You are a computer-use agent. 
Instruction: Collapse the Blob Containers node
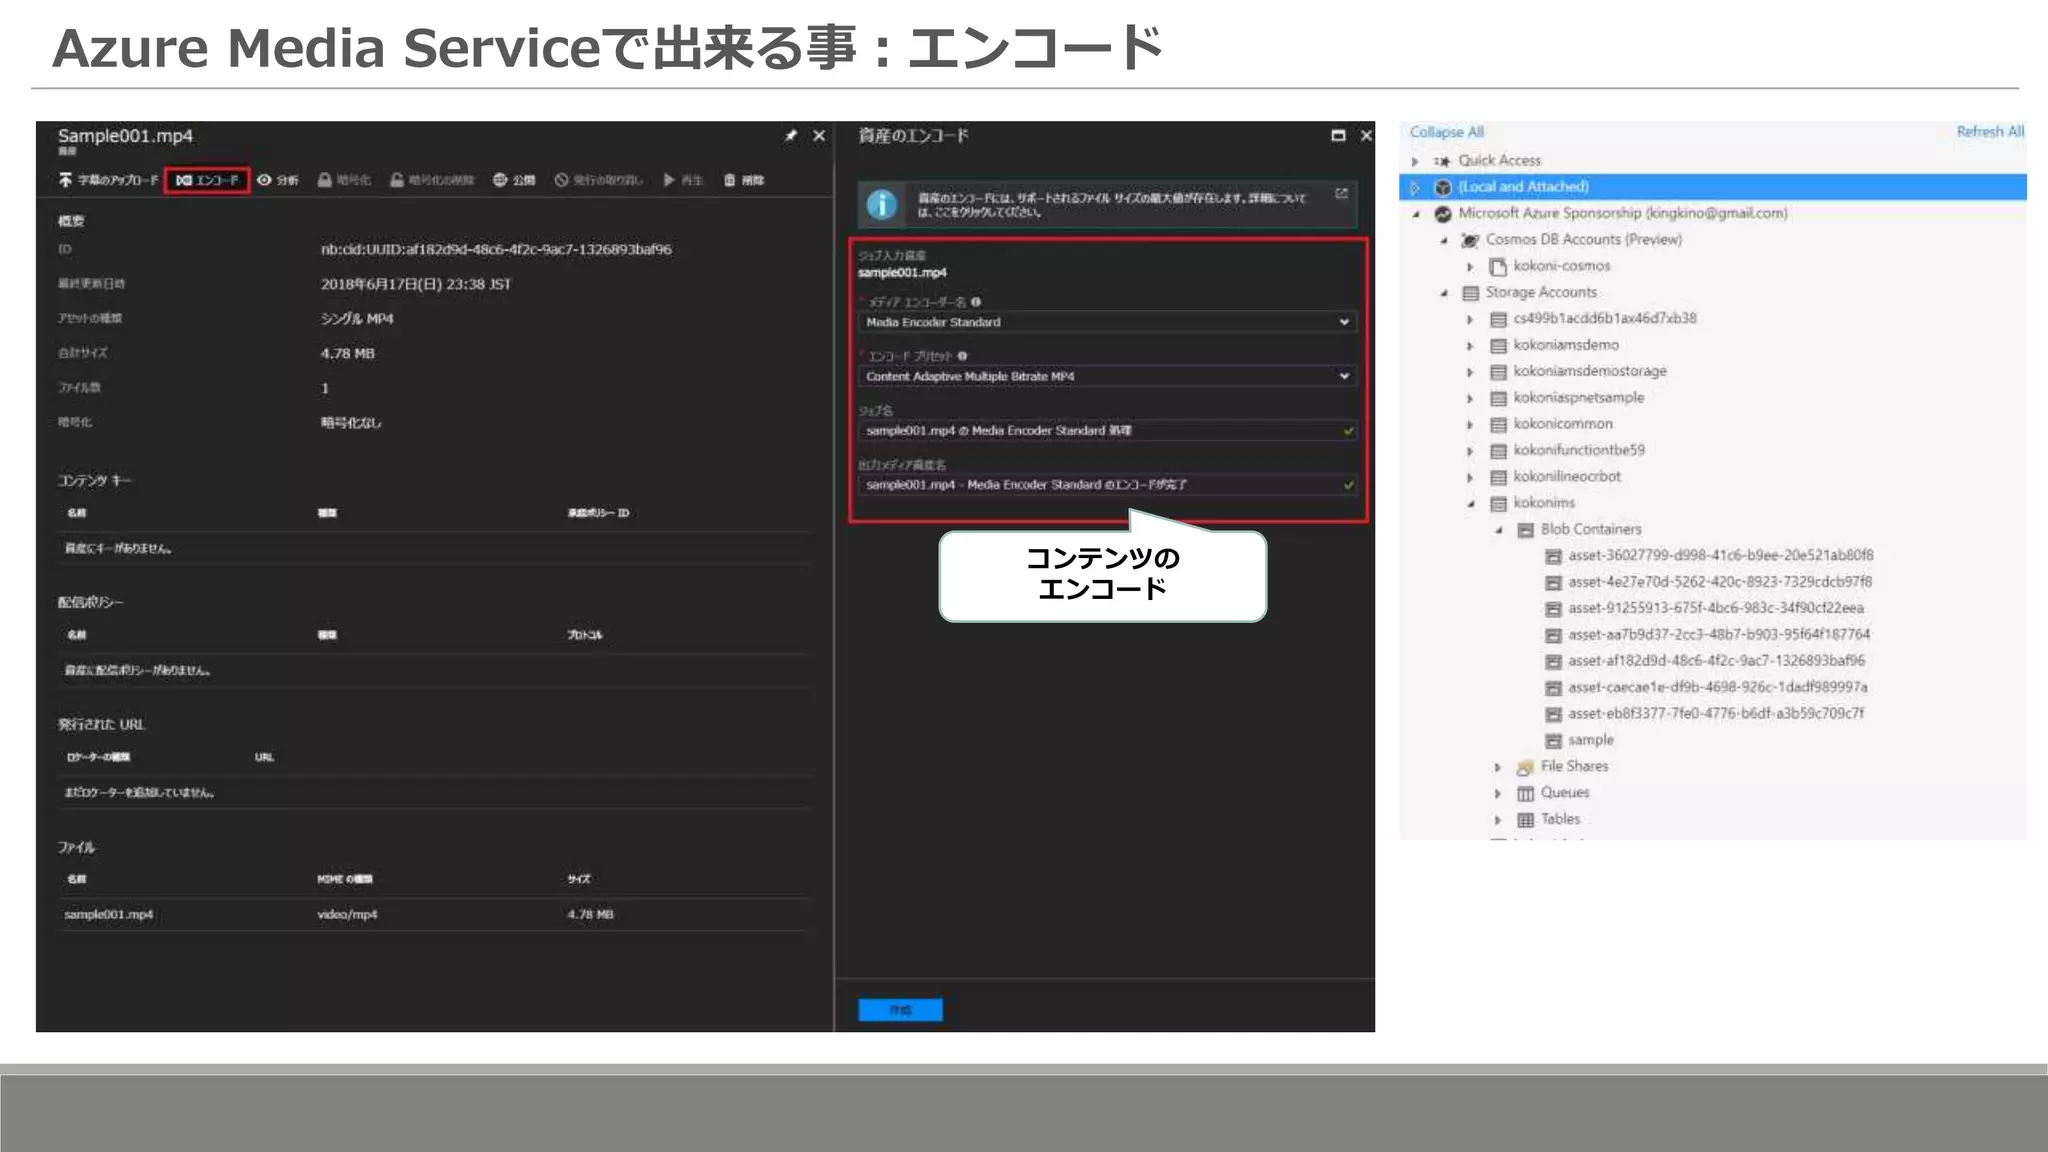coord(1498,530)
